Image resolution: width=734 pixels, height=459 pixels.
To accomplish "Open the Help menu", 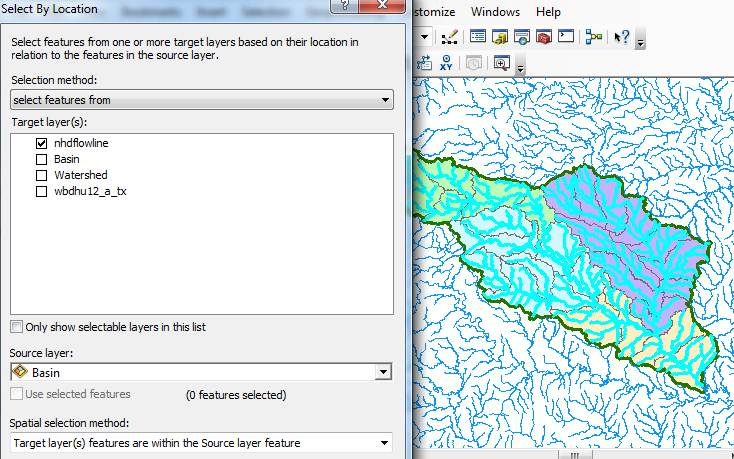I will click(548, 12).
